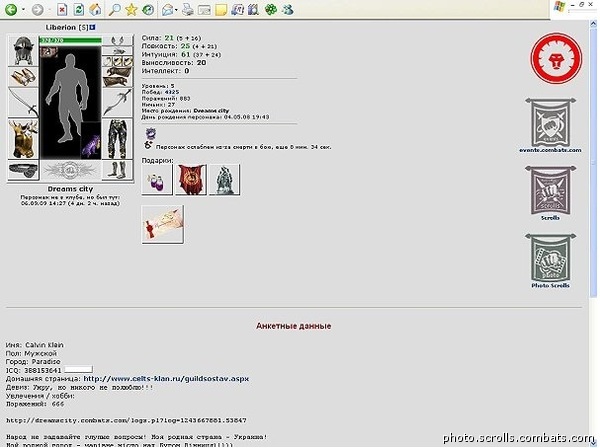Click the green health bar
The width and height of the screenshot is (600, 448).
pyautogui.click(x=70, y=40)
